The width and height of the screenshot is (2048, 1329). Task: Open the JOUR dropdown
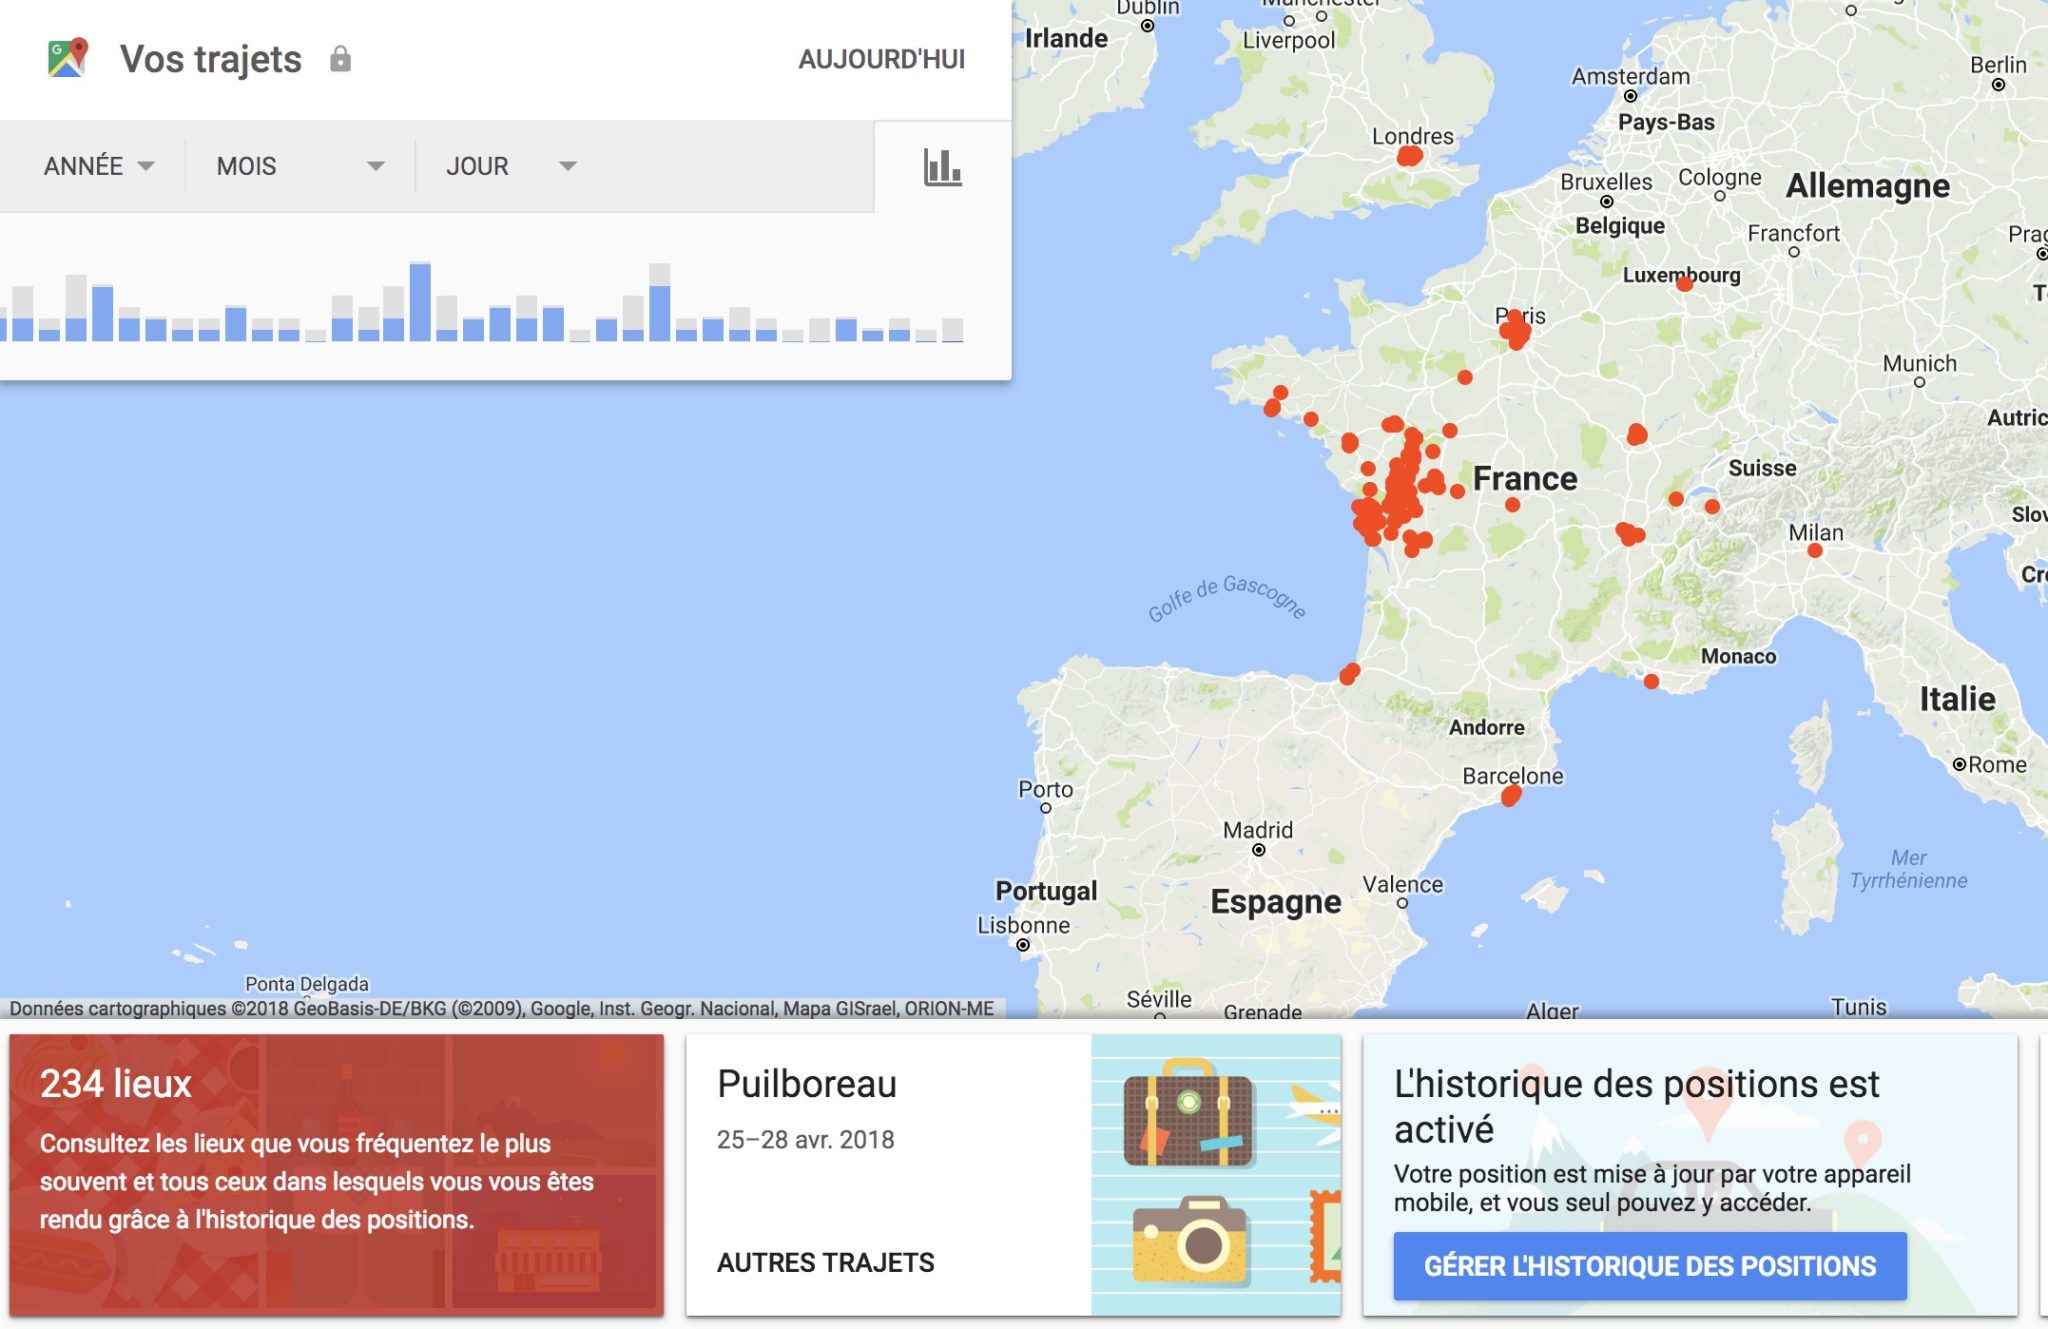pyautogui.click(x=510, y=166)
